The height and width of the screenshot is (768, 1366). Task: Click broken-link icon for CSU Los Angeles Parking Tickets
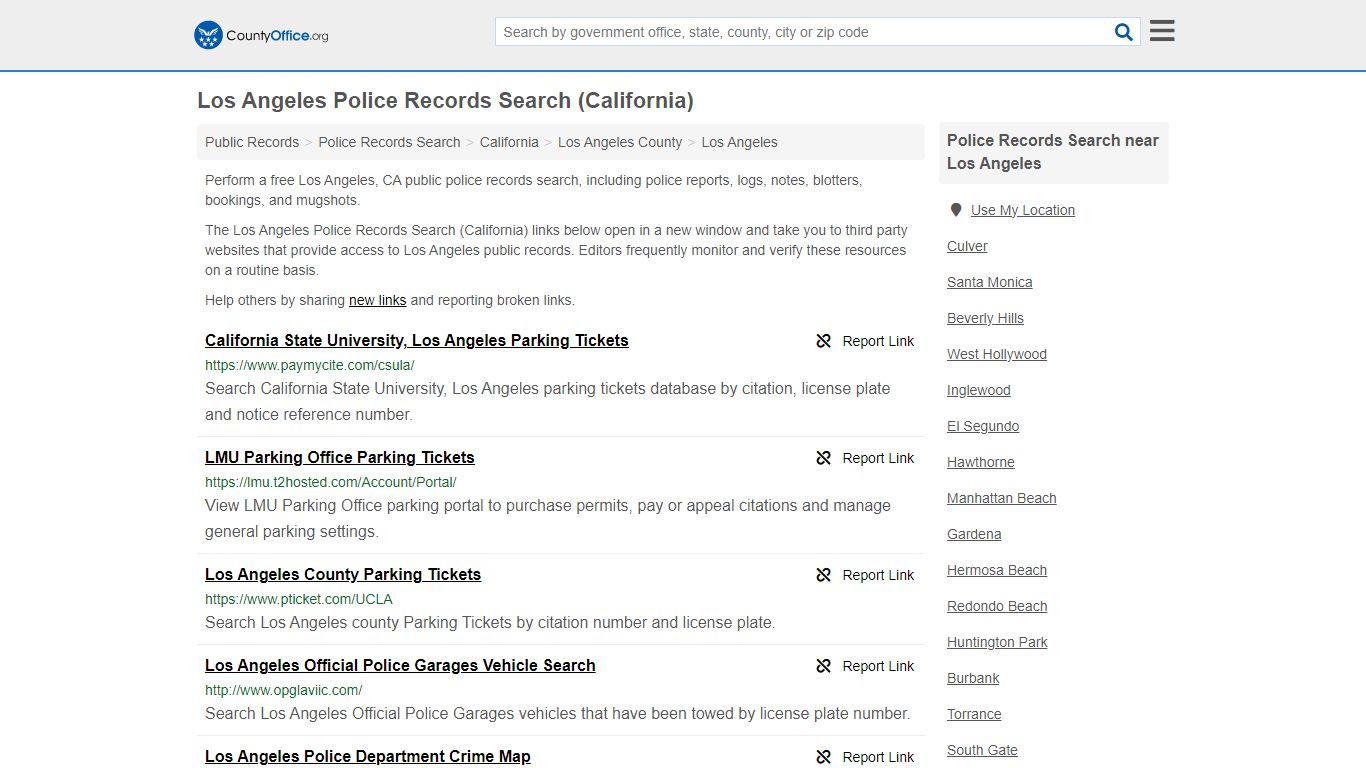(824, 341)
